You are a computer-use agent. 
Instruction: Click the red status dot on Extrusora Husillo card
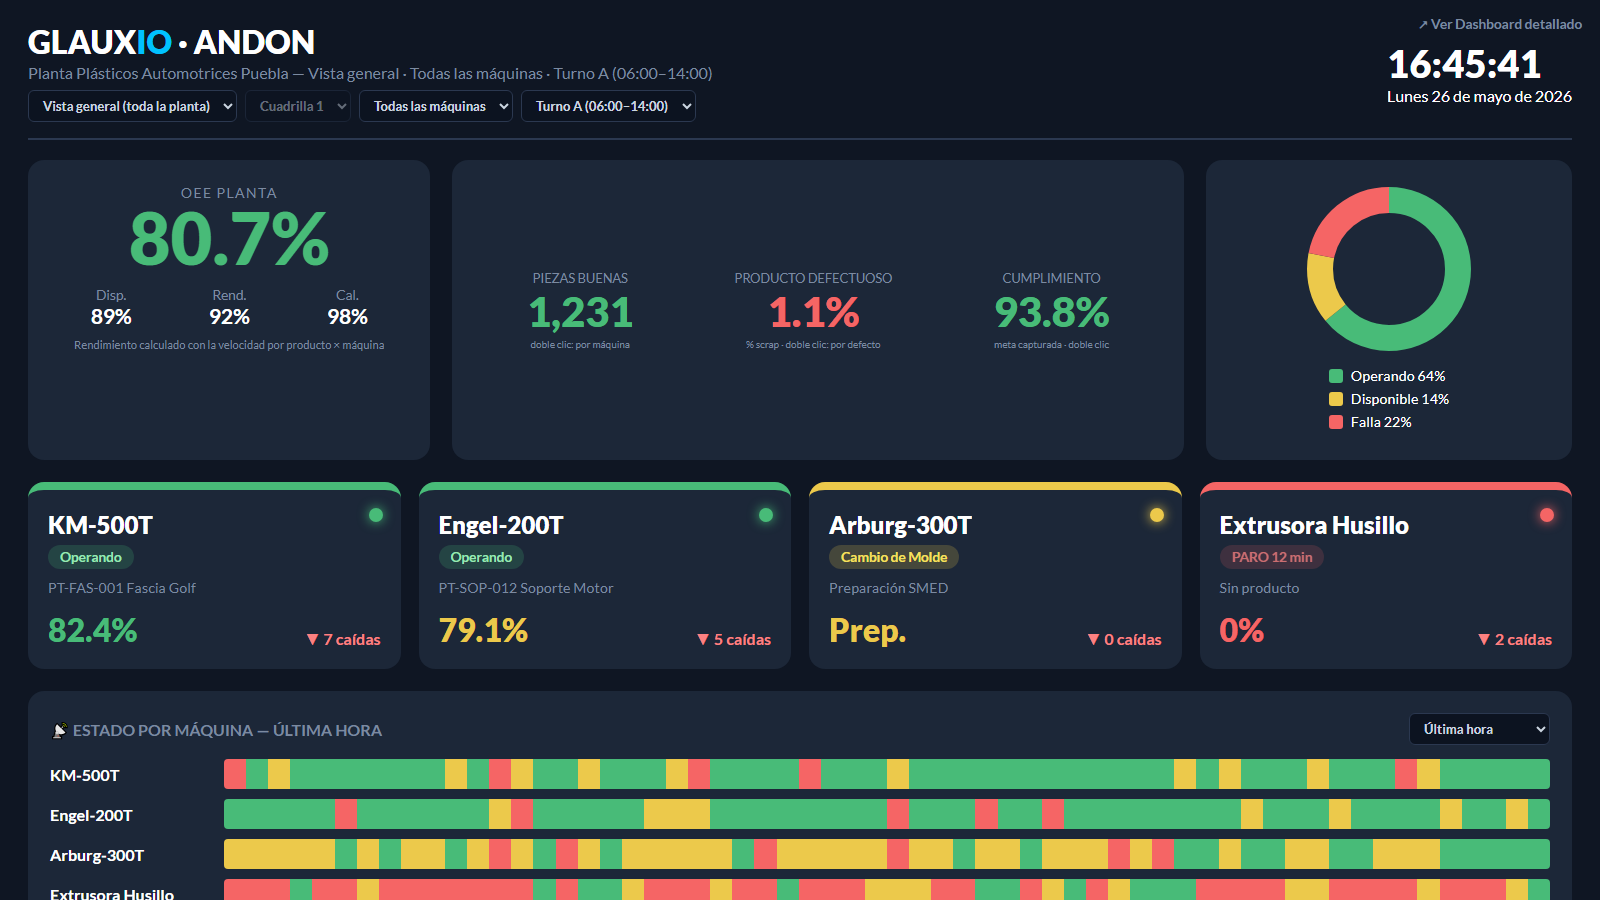coord(1547,515)
